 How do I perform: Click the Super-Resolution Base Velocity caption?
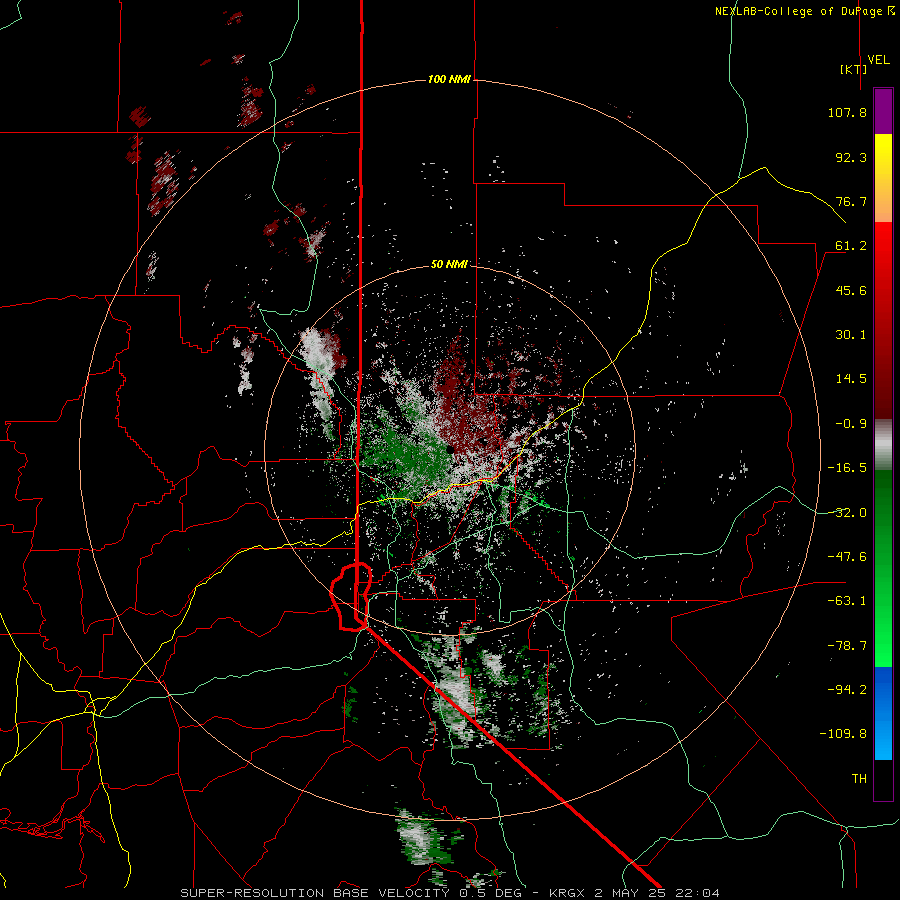(449, 893)
